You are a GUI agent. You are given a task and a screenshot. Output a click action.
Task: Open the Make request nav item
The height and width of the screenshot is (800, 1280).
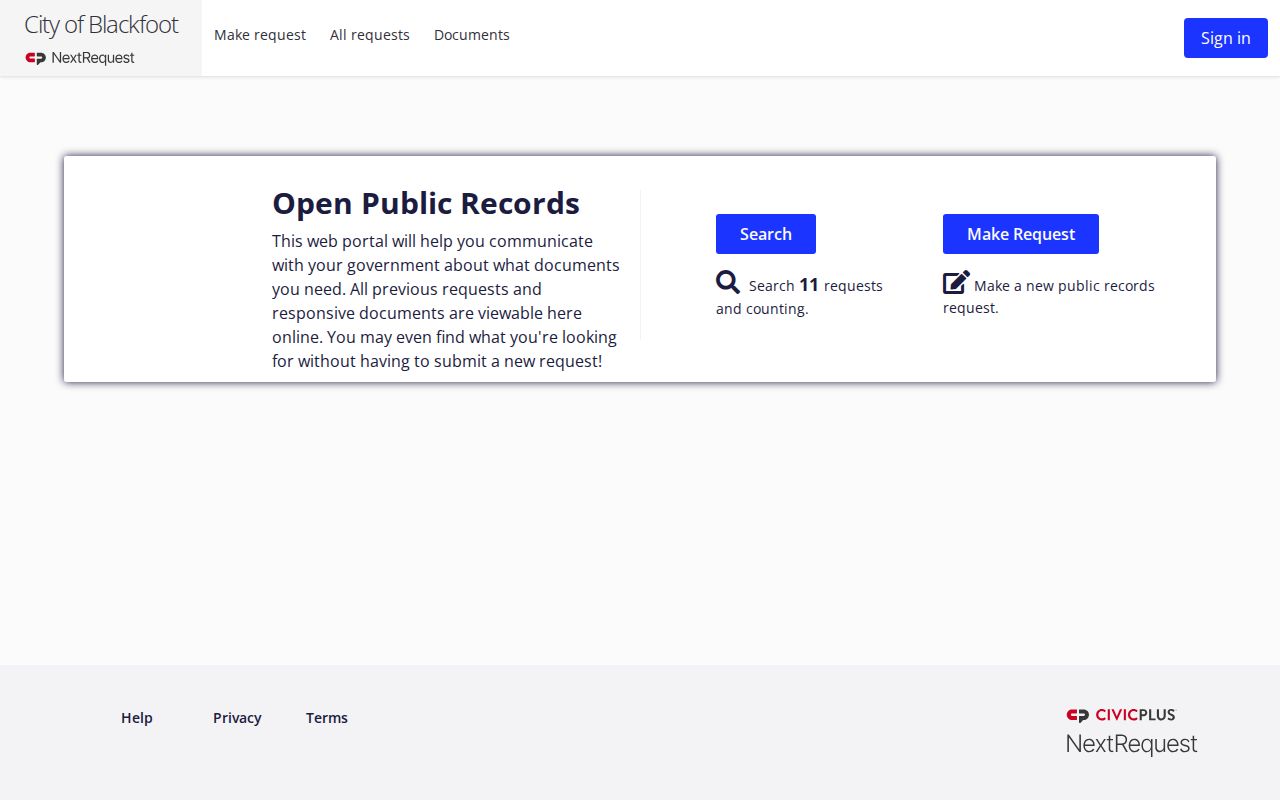[260, 35]
